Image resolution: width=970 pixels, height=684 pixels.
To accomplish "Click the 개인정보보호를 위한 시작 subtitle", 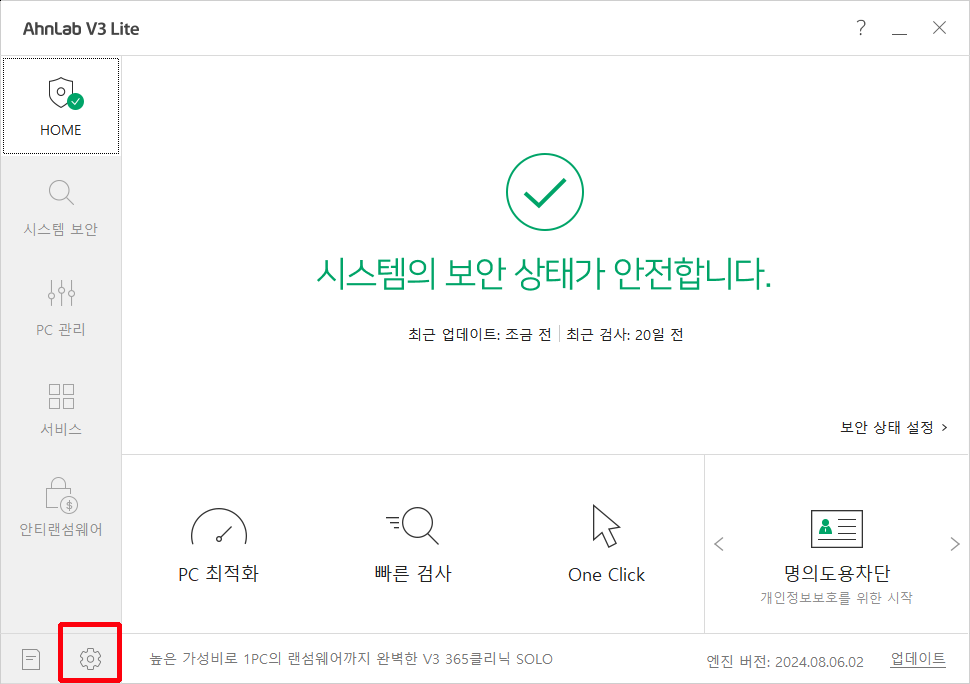I will click(836, 597).
